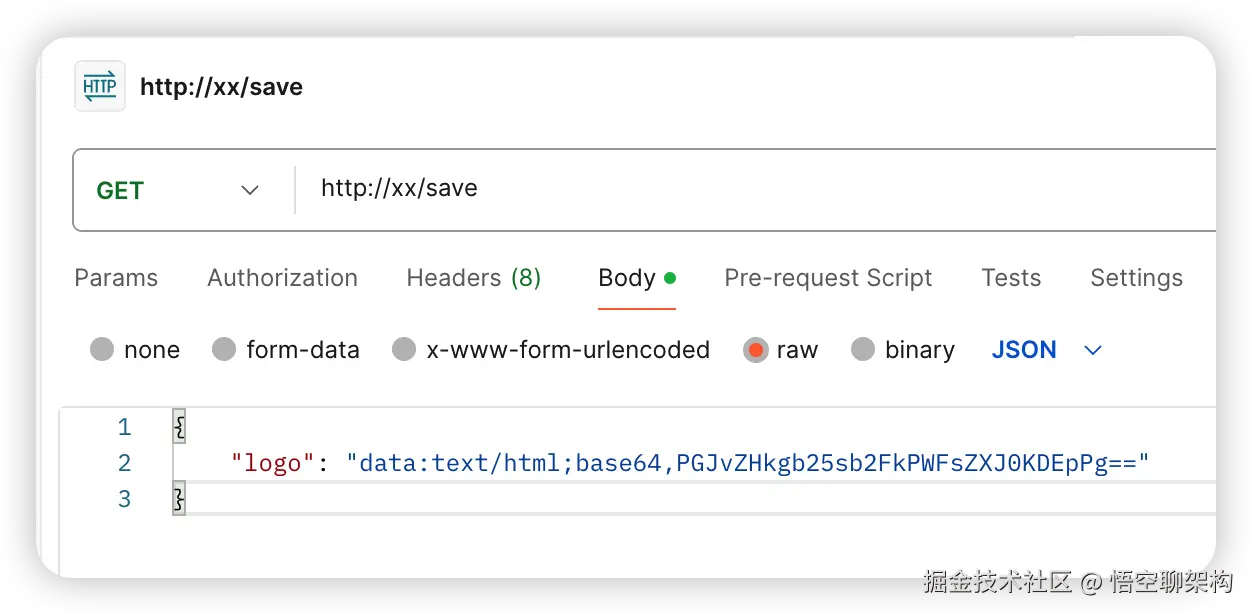
Task: Switch to the Params tab
Action: click(x=116, y=278)
